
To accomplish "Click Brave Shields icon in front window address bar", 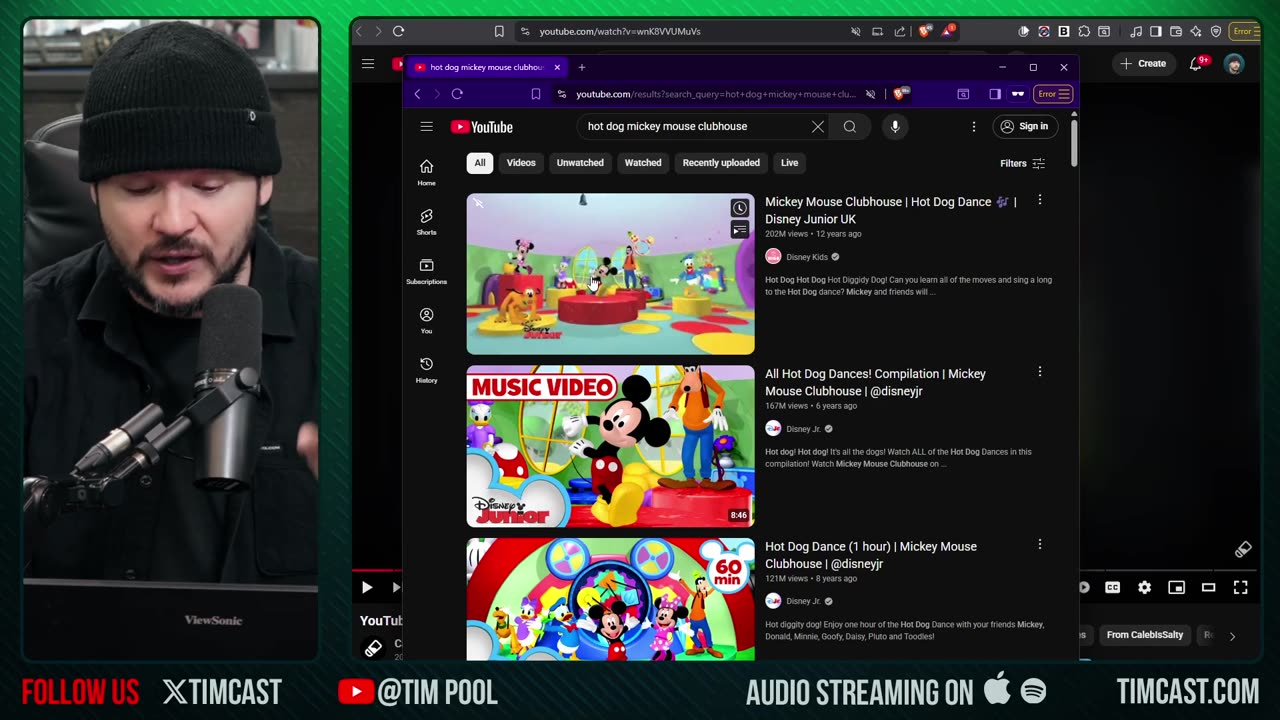I will point(900,94).
